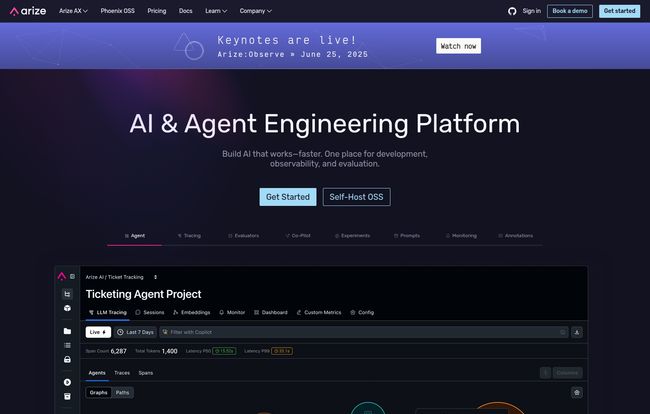Click the small panel icon beside sidebar logo
Viewport: 650px width, 414px height.
(73, 276)
